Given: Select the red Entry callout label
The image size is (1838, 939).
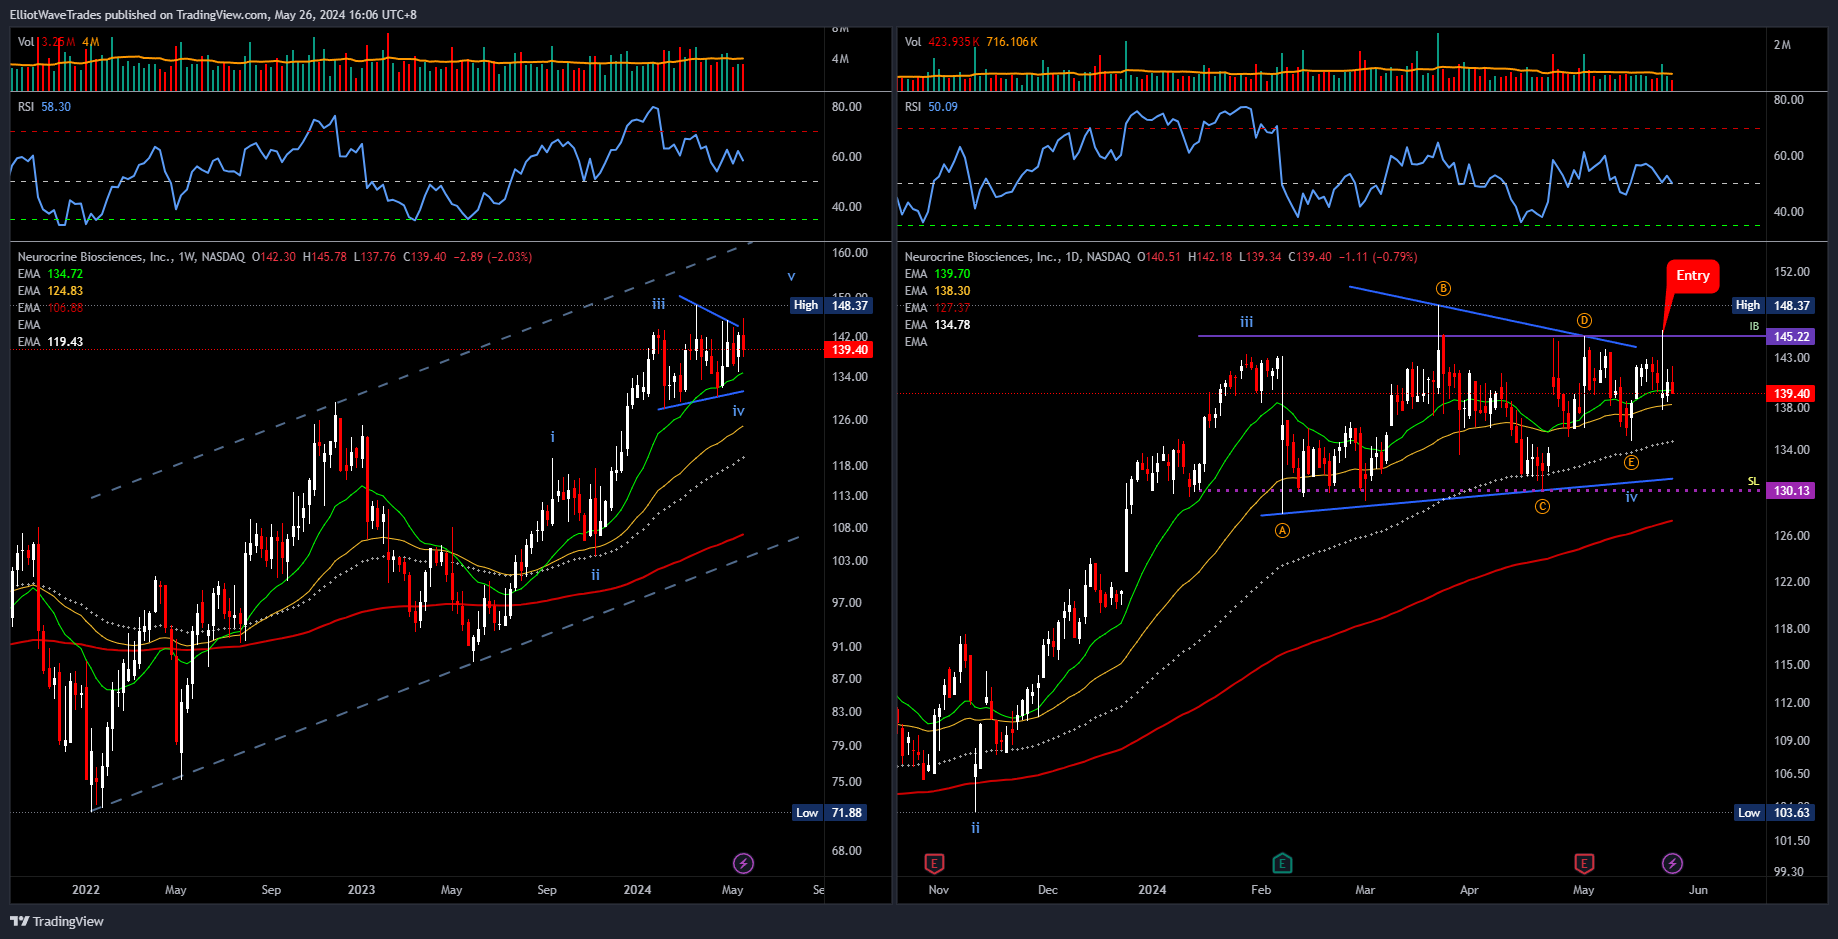Looking at the screenshot, I should coord(1692,275).
